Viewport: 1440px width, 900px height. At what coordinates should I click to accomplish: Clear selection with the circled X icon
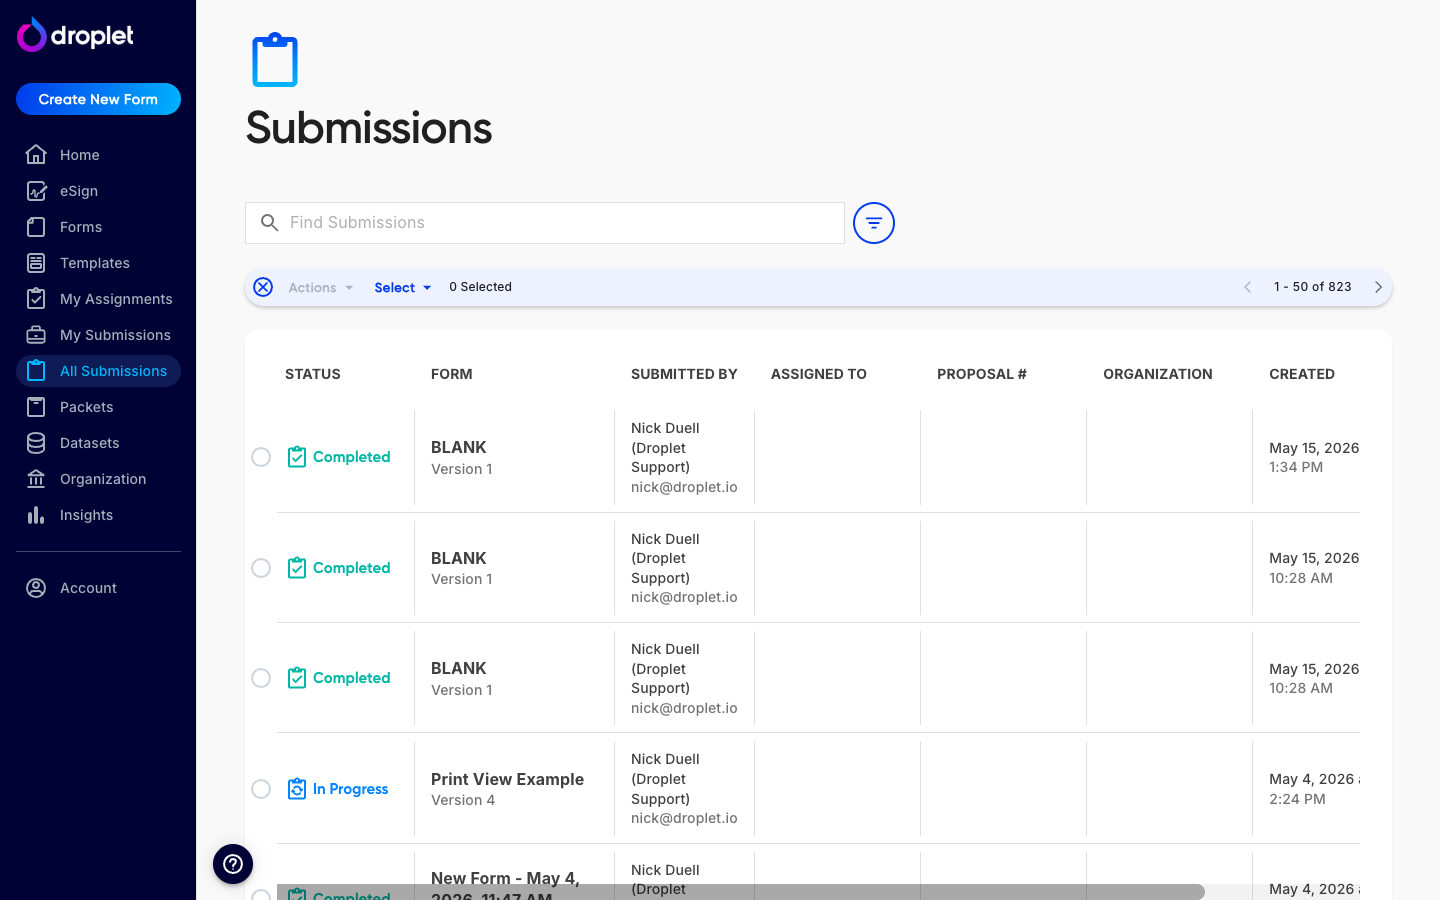(263, 287)
